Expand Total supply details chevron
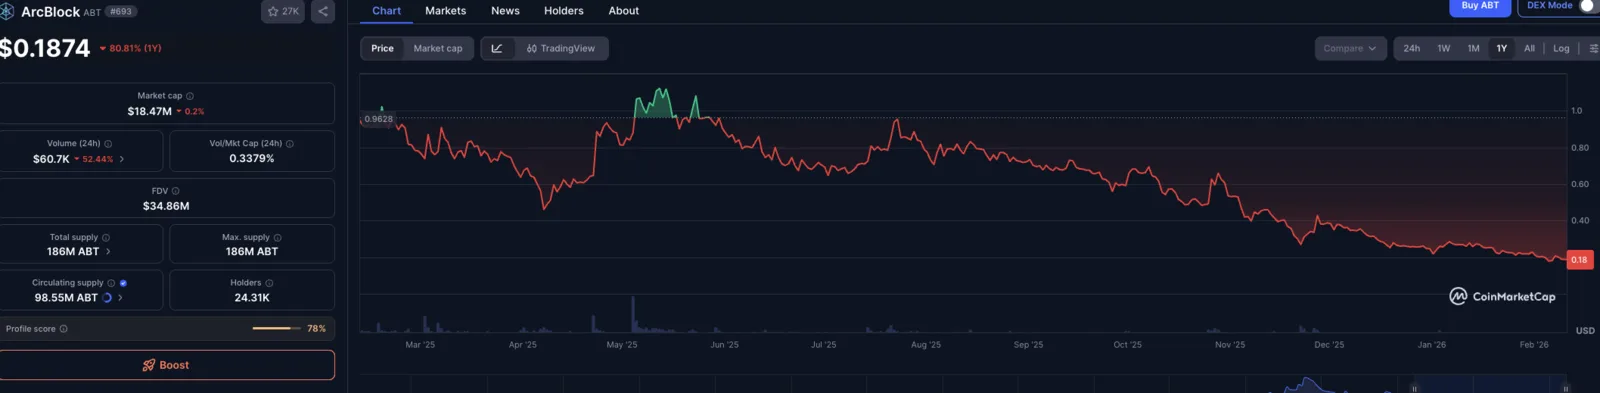 (x=108, y=252)
